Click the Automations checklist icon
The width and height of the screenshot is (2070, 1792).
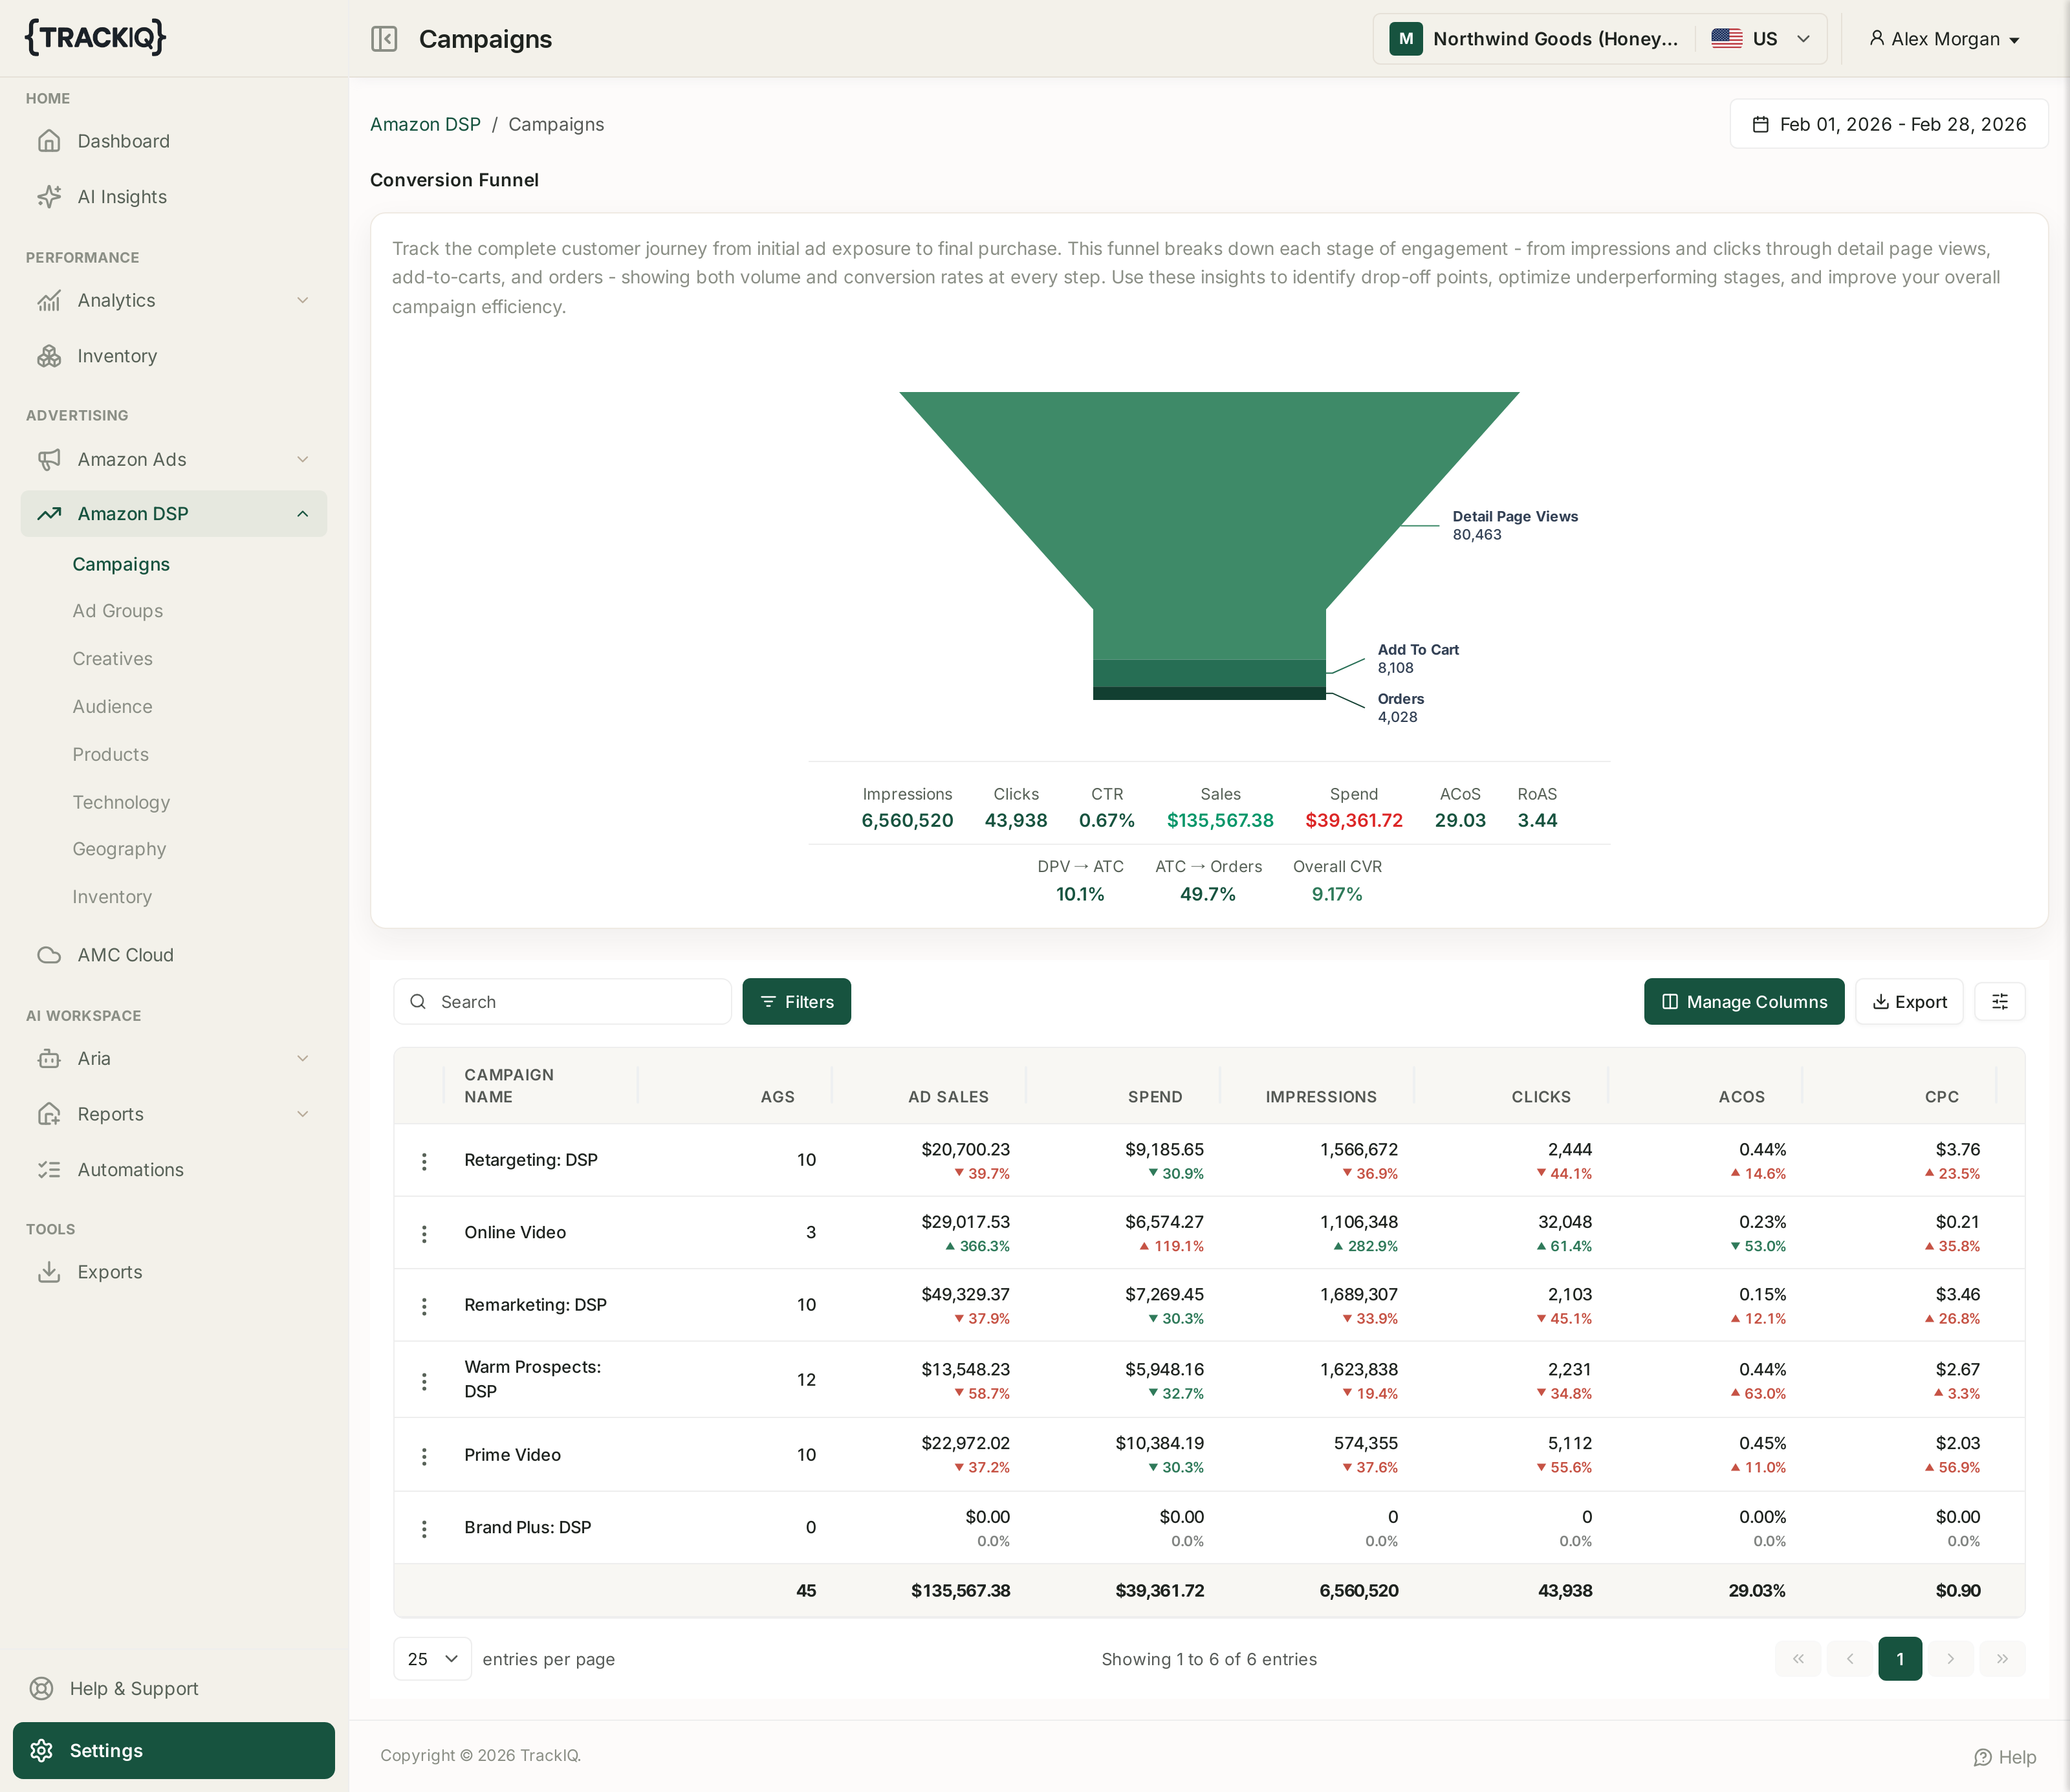pyautogui.click(x=49, y=1170)
